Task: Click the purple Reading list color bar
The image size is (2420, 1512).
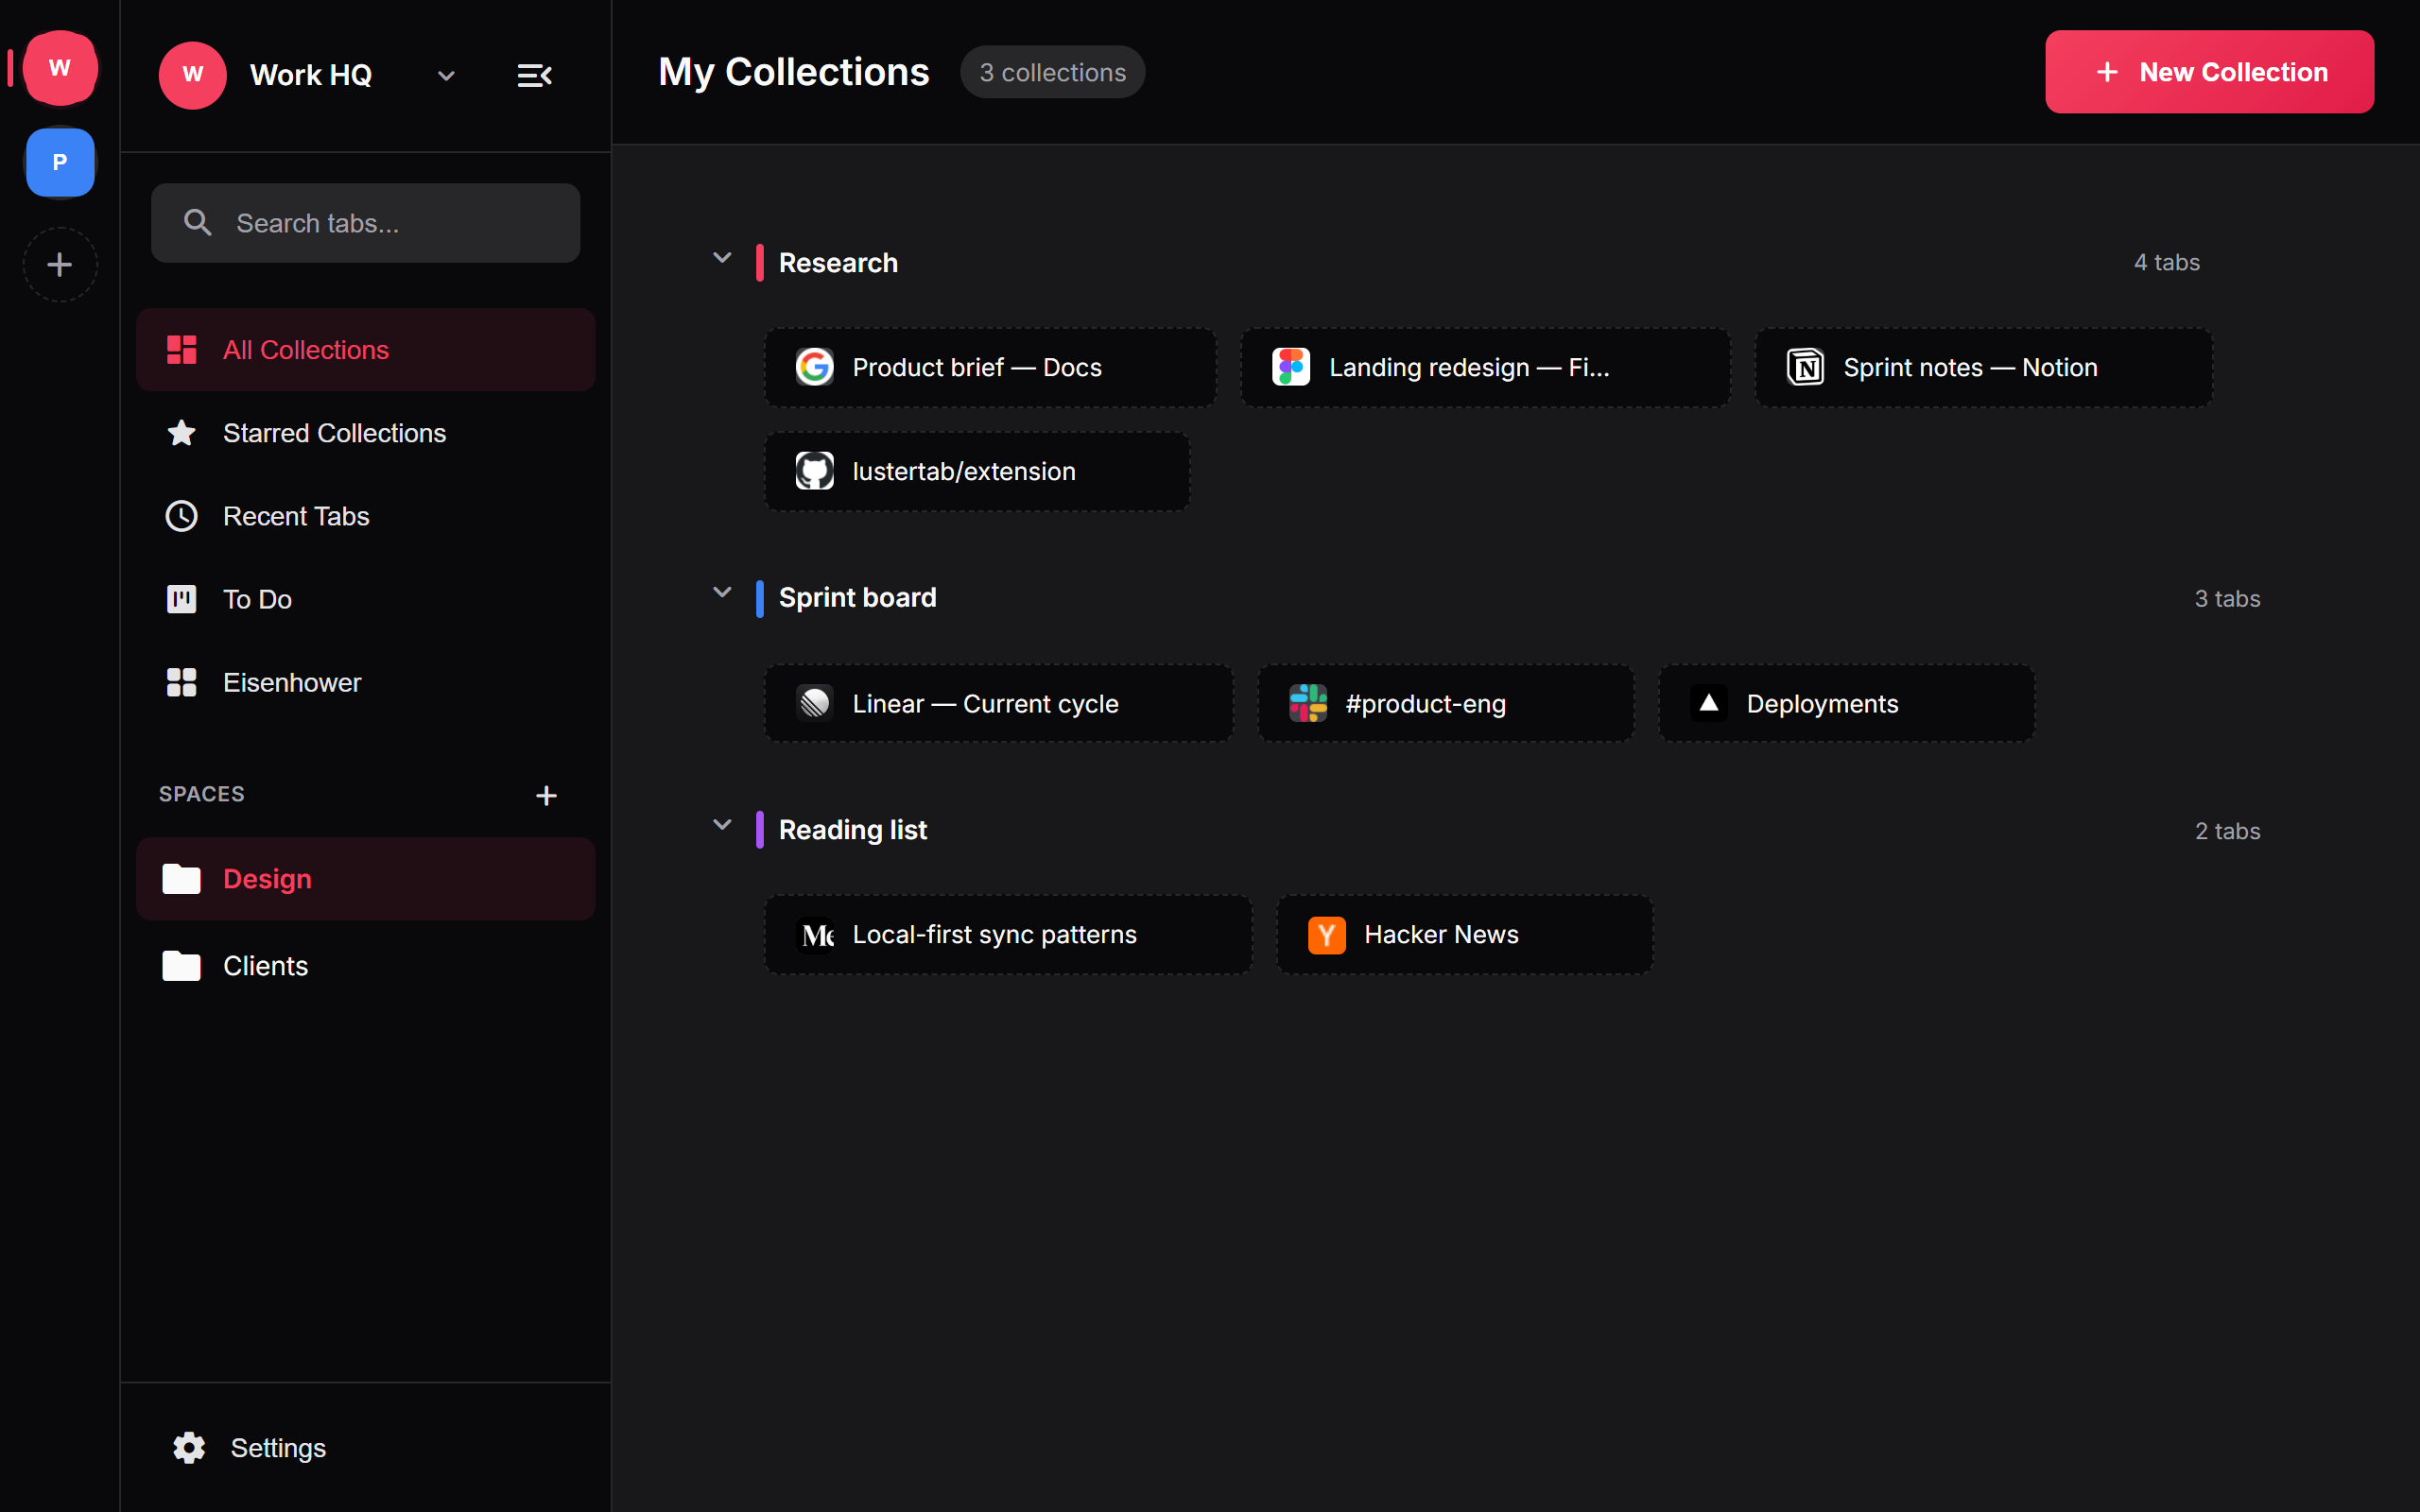Action: pyautogui.click(x=760, y=830)
